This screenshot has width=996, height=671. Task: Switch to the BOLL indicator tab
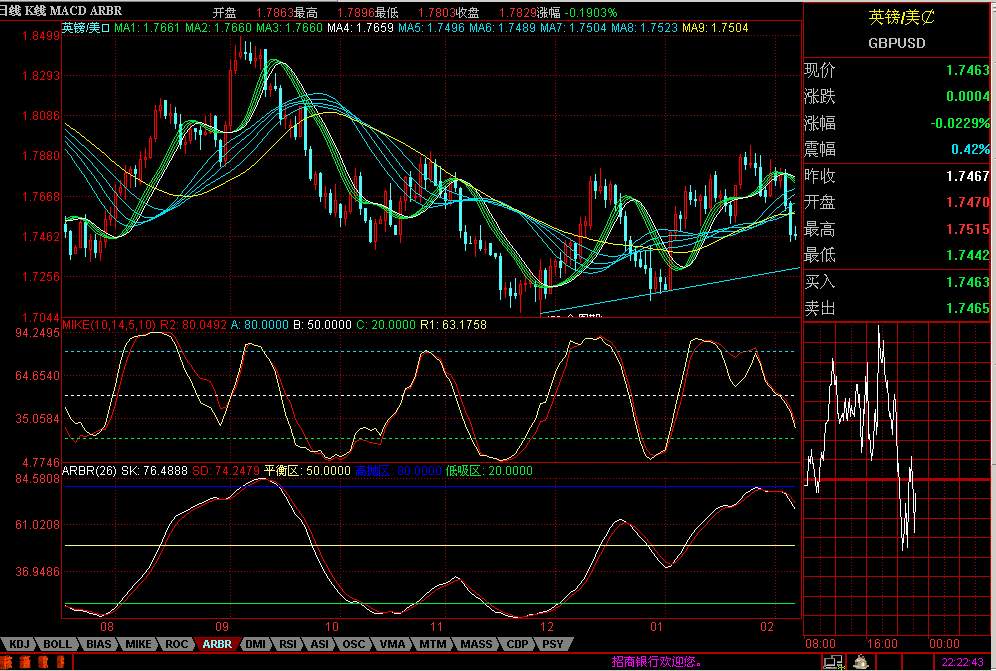tap(57, 644)
